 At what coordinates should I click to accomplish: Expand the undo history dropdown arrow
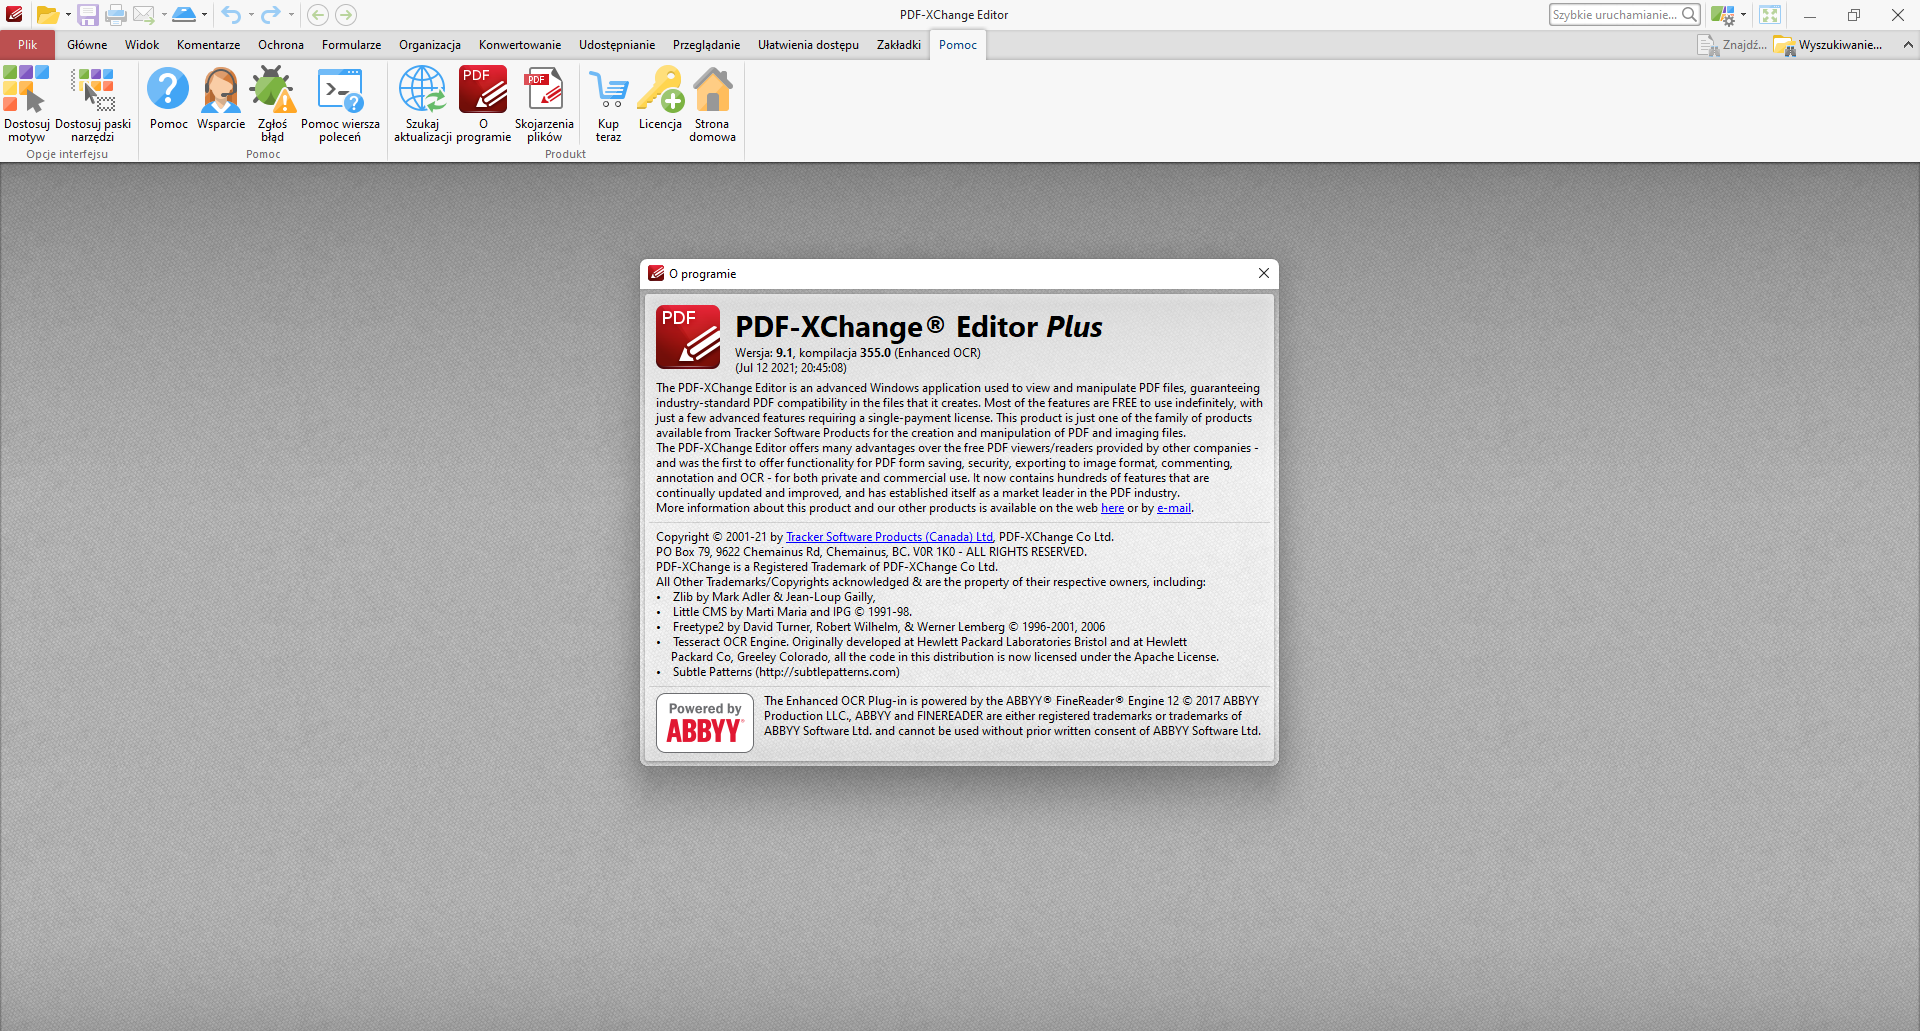[251, 15]
